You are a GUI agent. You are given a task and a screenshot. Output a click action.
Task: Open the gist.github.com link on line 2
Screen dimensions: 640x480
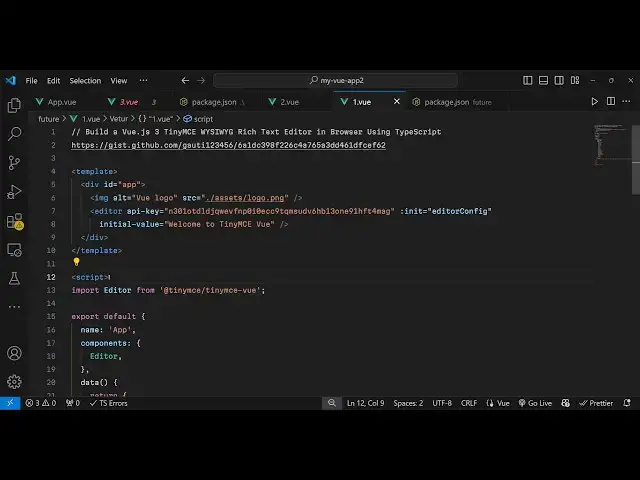coord(228,145)
